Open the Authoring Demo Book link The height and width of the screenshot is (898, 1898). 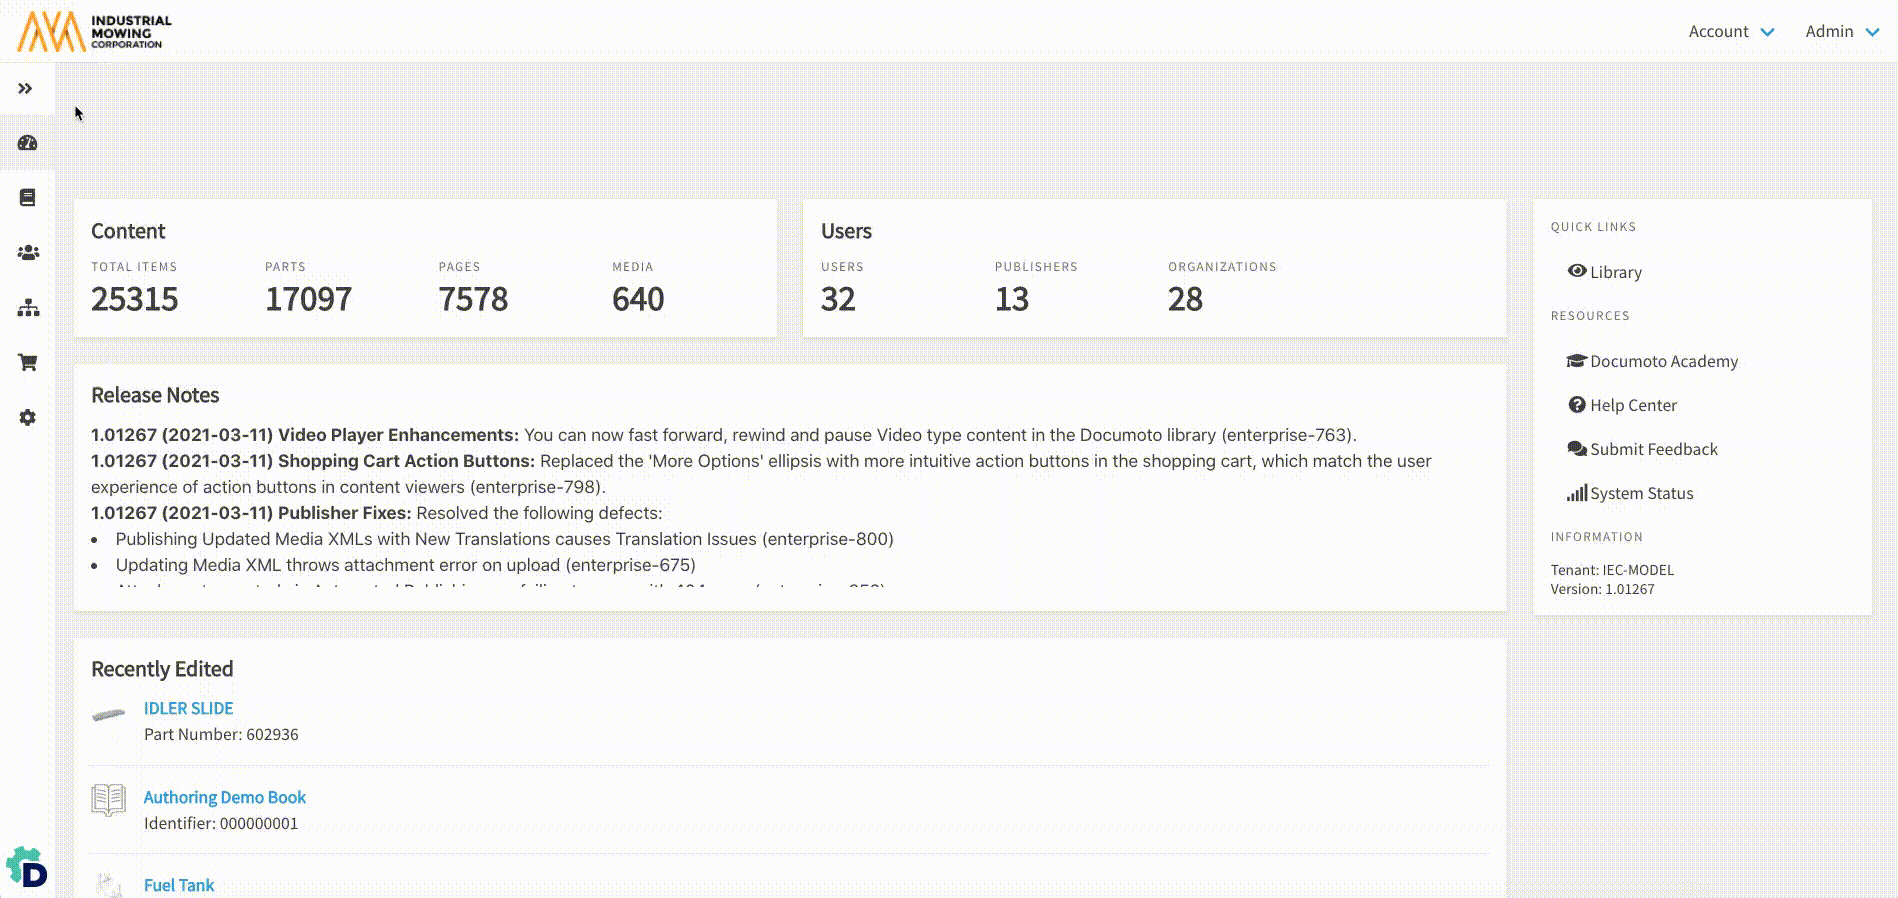(x=224, y=797)
